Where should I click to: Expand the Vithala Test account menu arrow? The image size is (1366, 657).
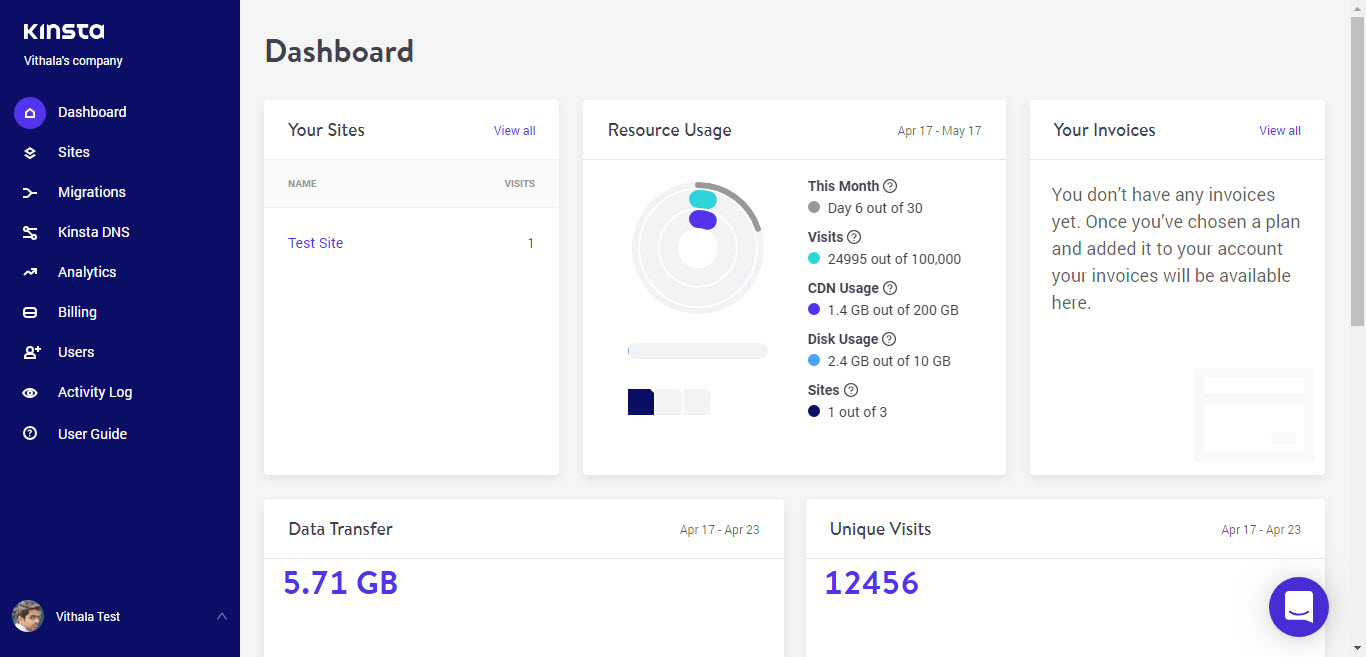coord(222,617)
